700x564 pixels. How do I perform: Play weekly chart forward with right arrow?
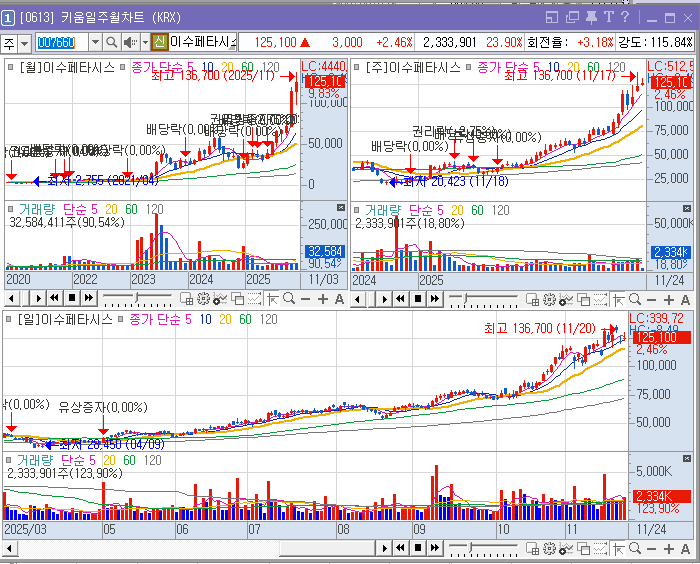(384, 299)
